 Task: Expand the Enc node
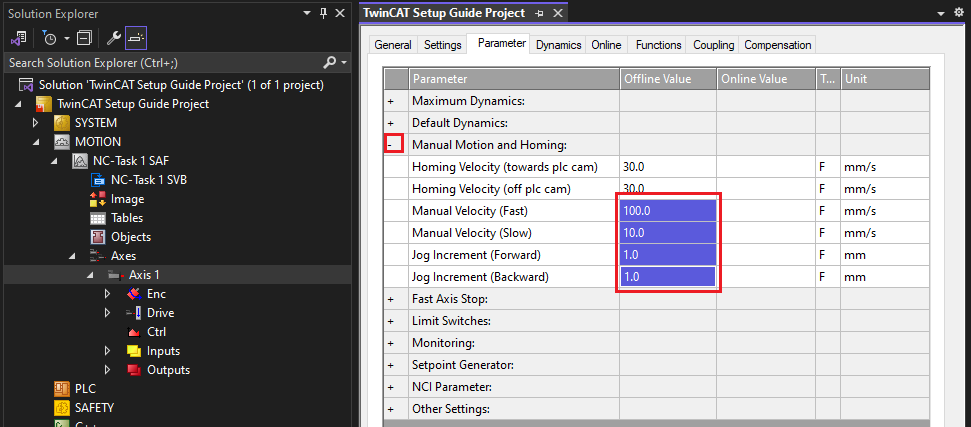click(x=108, y=294)
